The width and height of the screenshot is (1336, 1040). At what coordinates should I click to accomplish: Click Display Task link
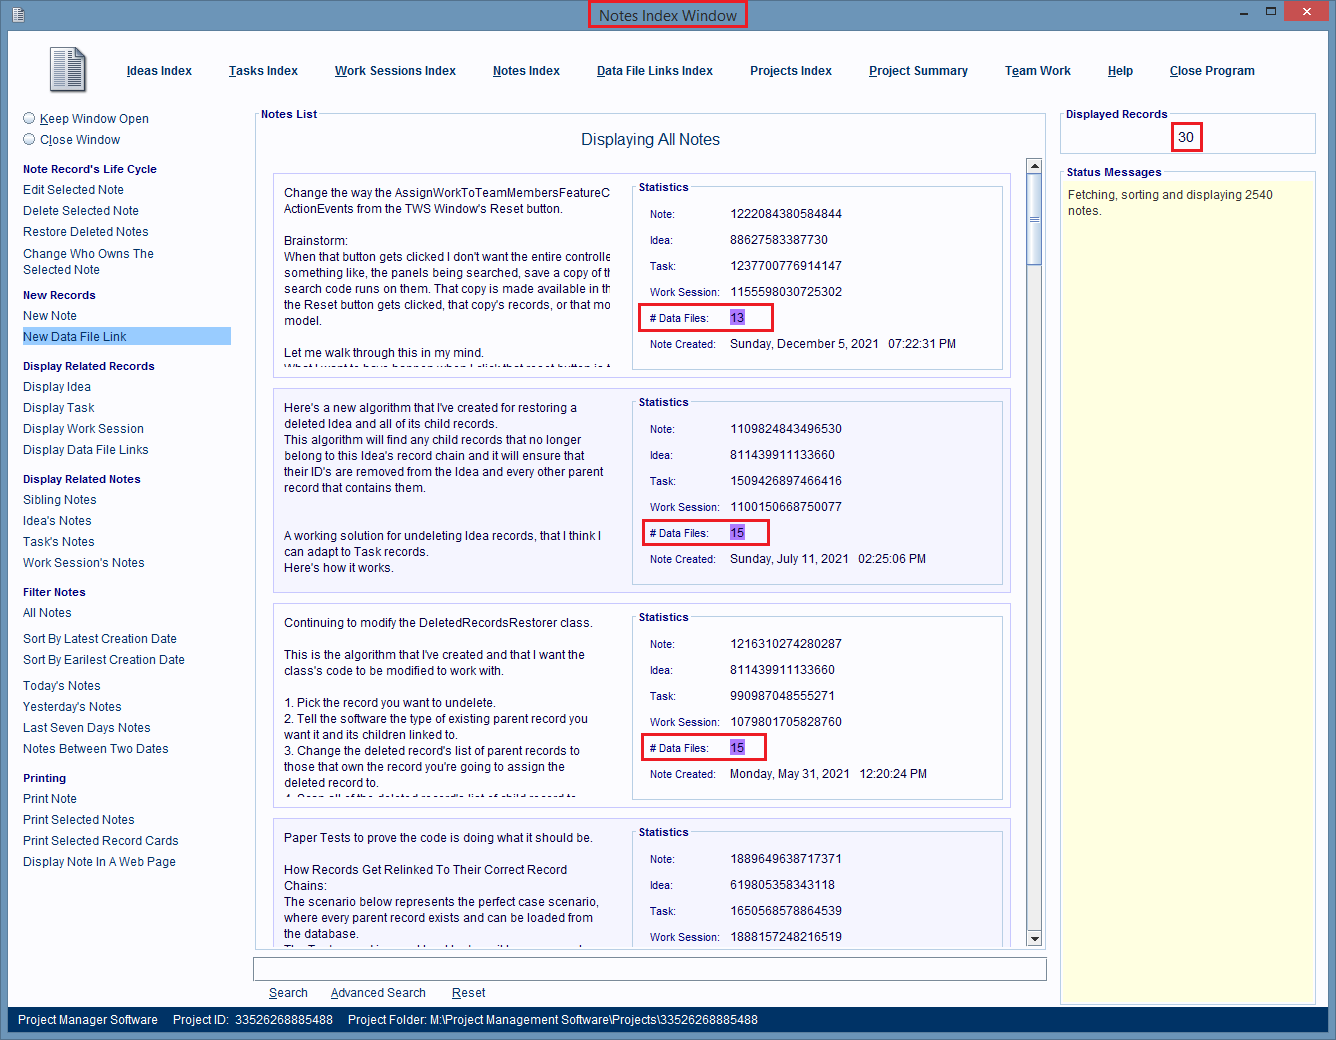(x=59, y=408)
